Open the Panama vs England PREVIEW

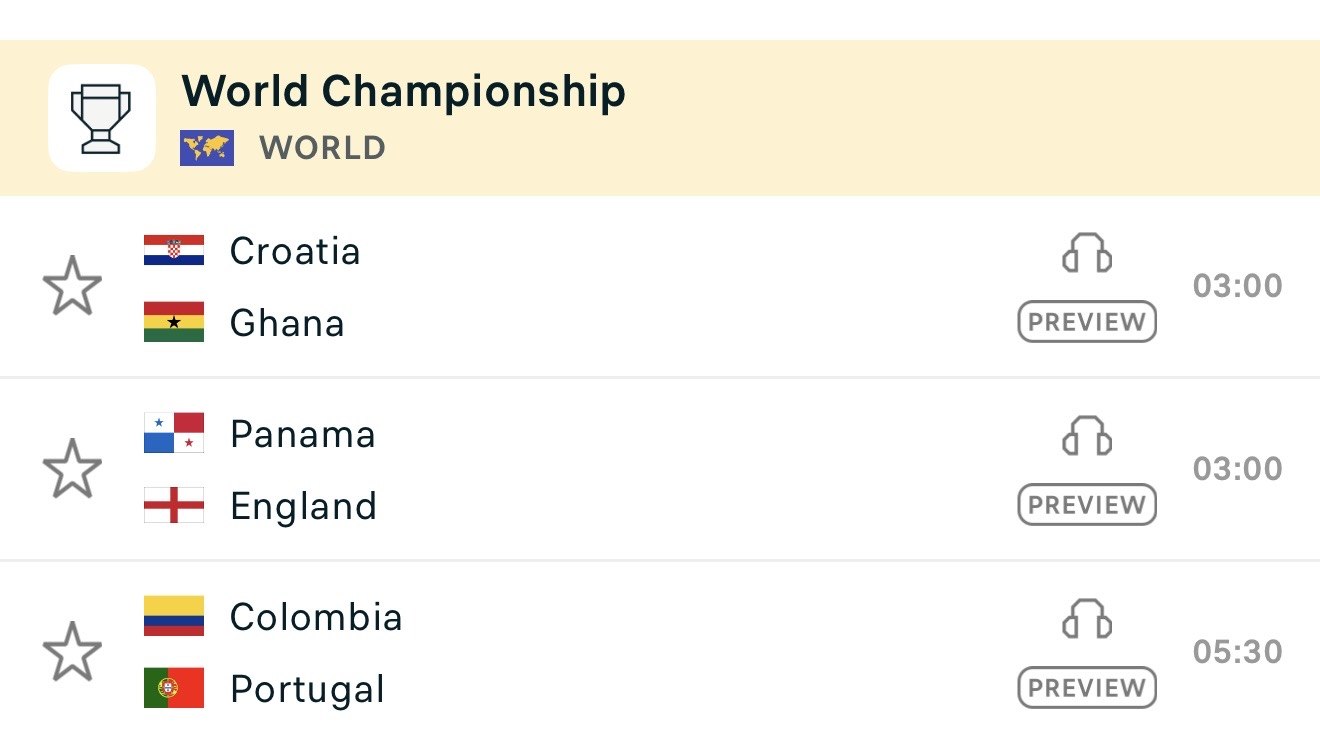1087,505
